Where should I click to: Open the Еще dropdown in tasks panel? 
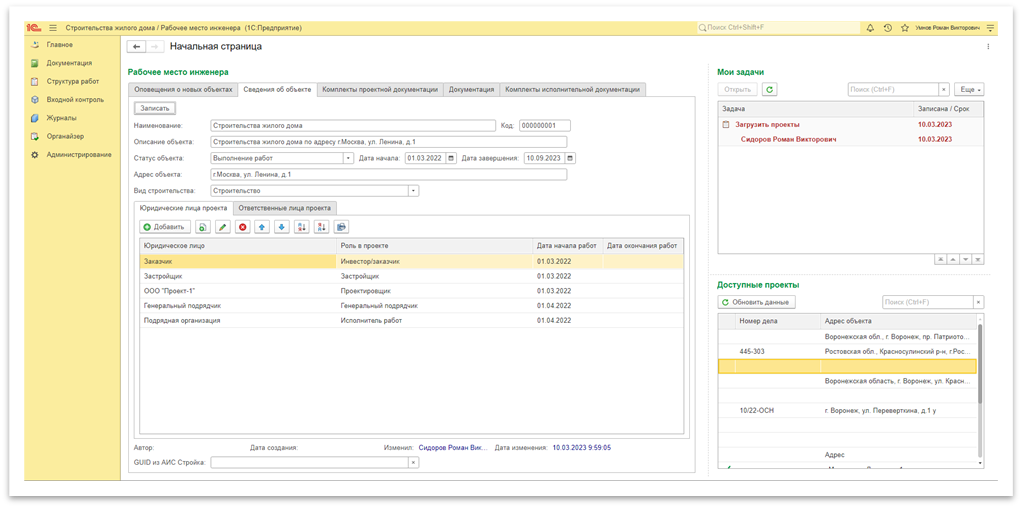coord(969,90)
